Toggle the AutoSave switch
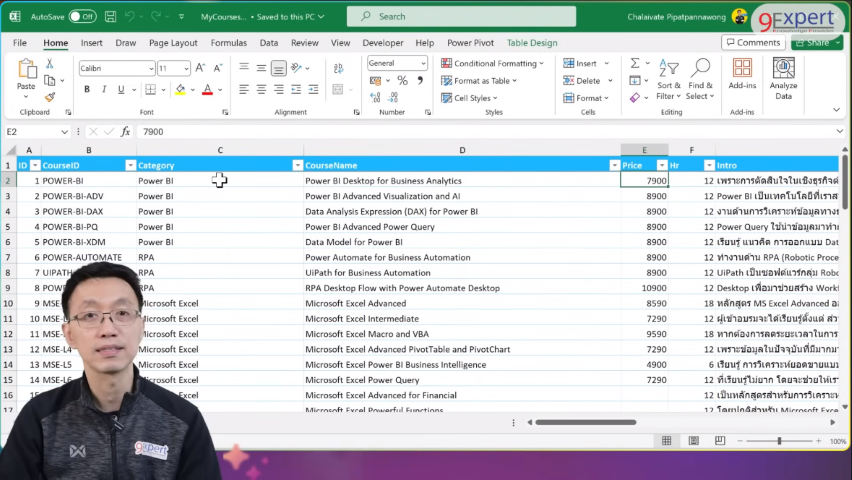 click(x=82, y=17)
